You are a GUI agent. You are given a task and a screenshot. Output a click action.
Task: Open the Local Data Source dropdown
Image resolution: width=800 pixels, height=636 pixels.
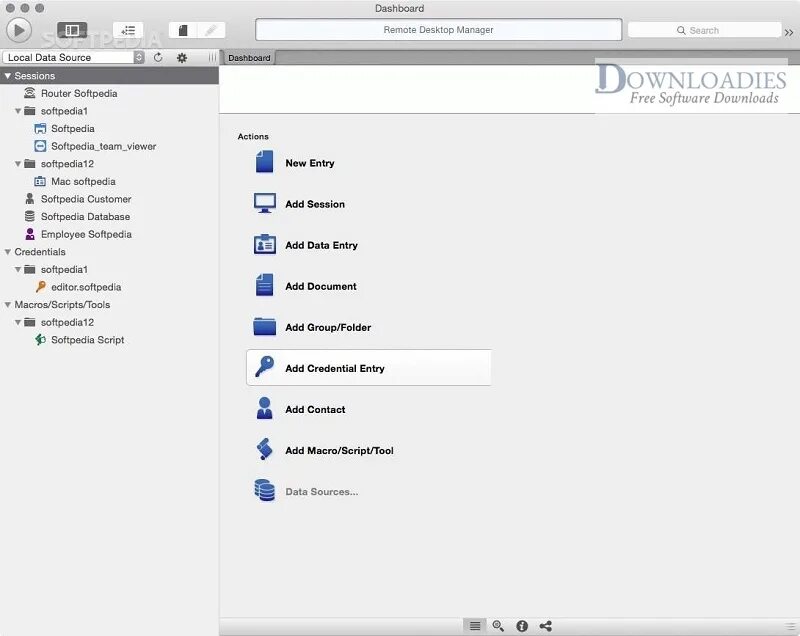[73, 57]
